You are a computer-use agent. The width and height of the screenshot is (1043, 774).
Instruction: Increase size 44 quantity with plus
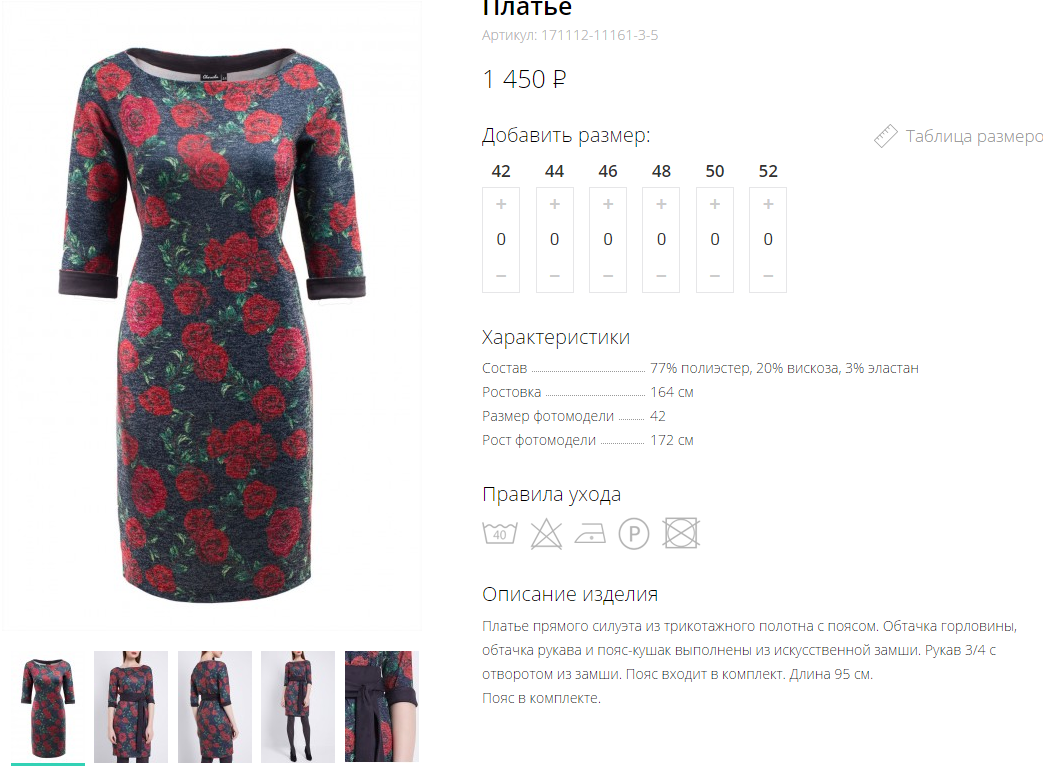(555, 204)
